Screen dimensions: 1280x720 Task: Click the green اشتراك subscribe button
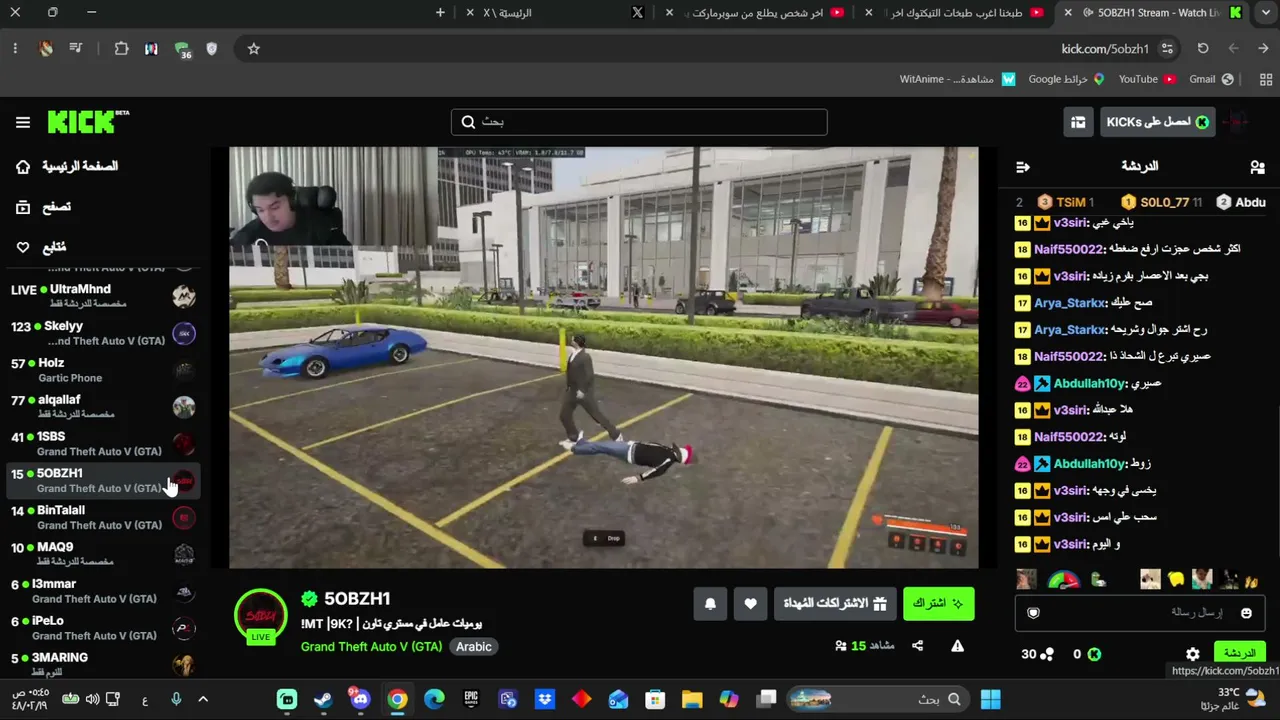[938, 603]
